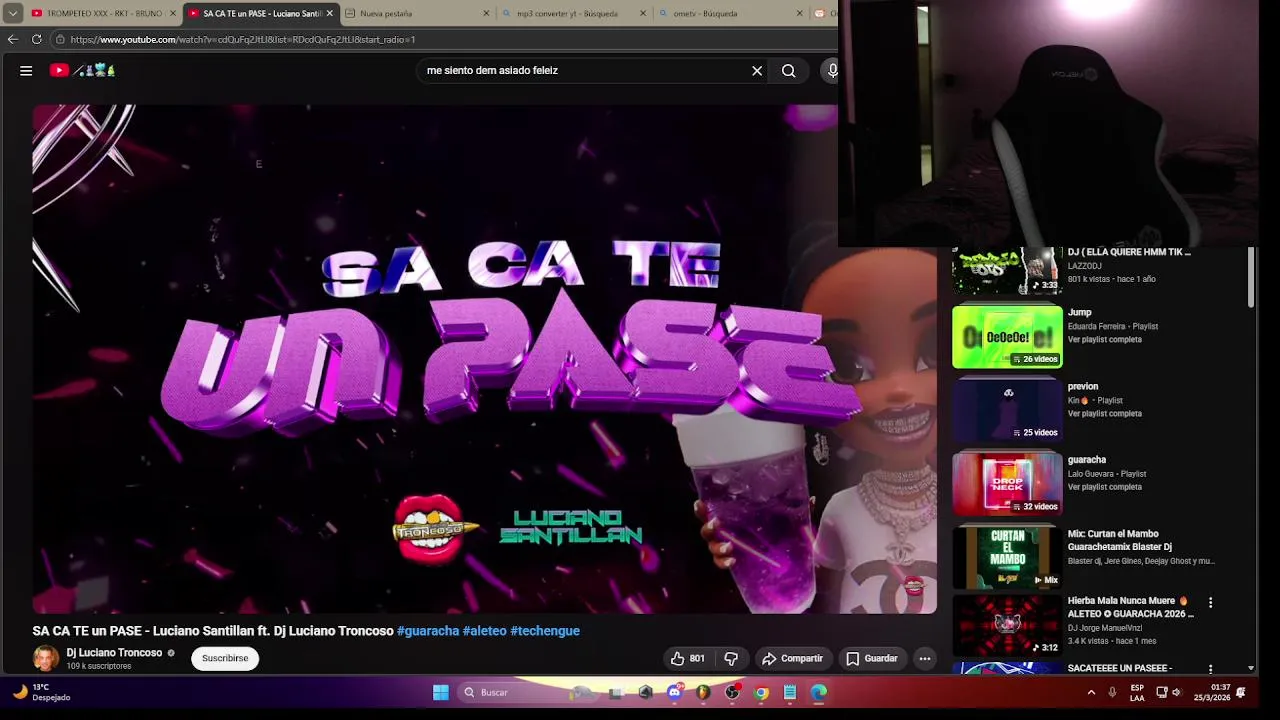Dislike the video with thumbs down
The width and height of the screenshot is (1280, 720).
coord(731,659)
